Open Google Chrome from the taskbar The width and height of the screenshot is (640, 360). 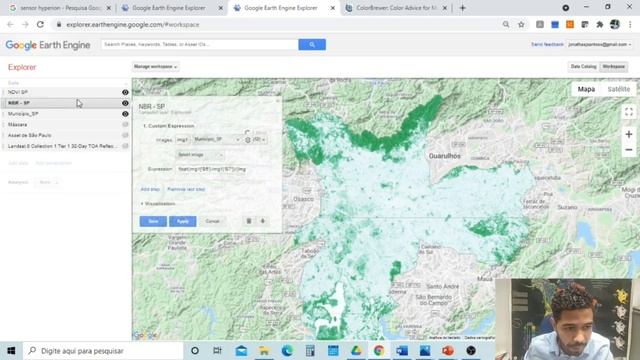379,351
